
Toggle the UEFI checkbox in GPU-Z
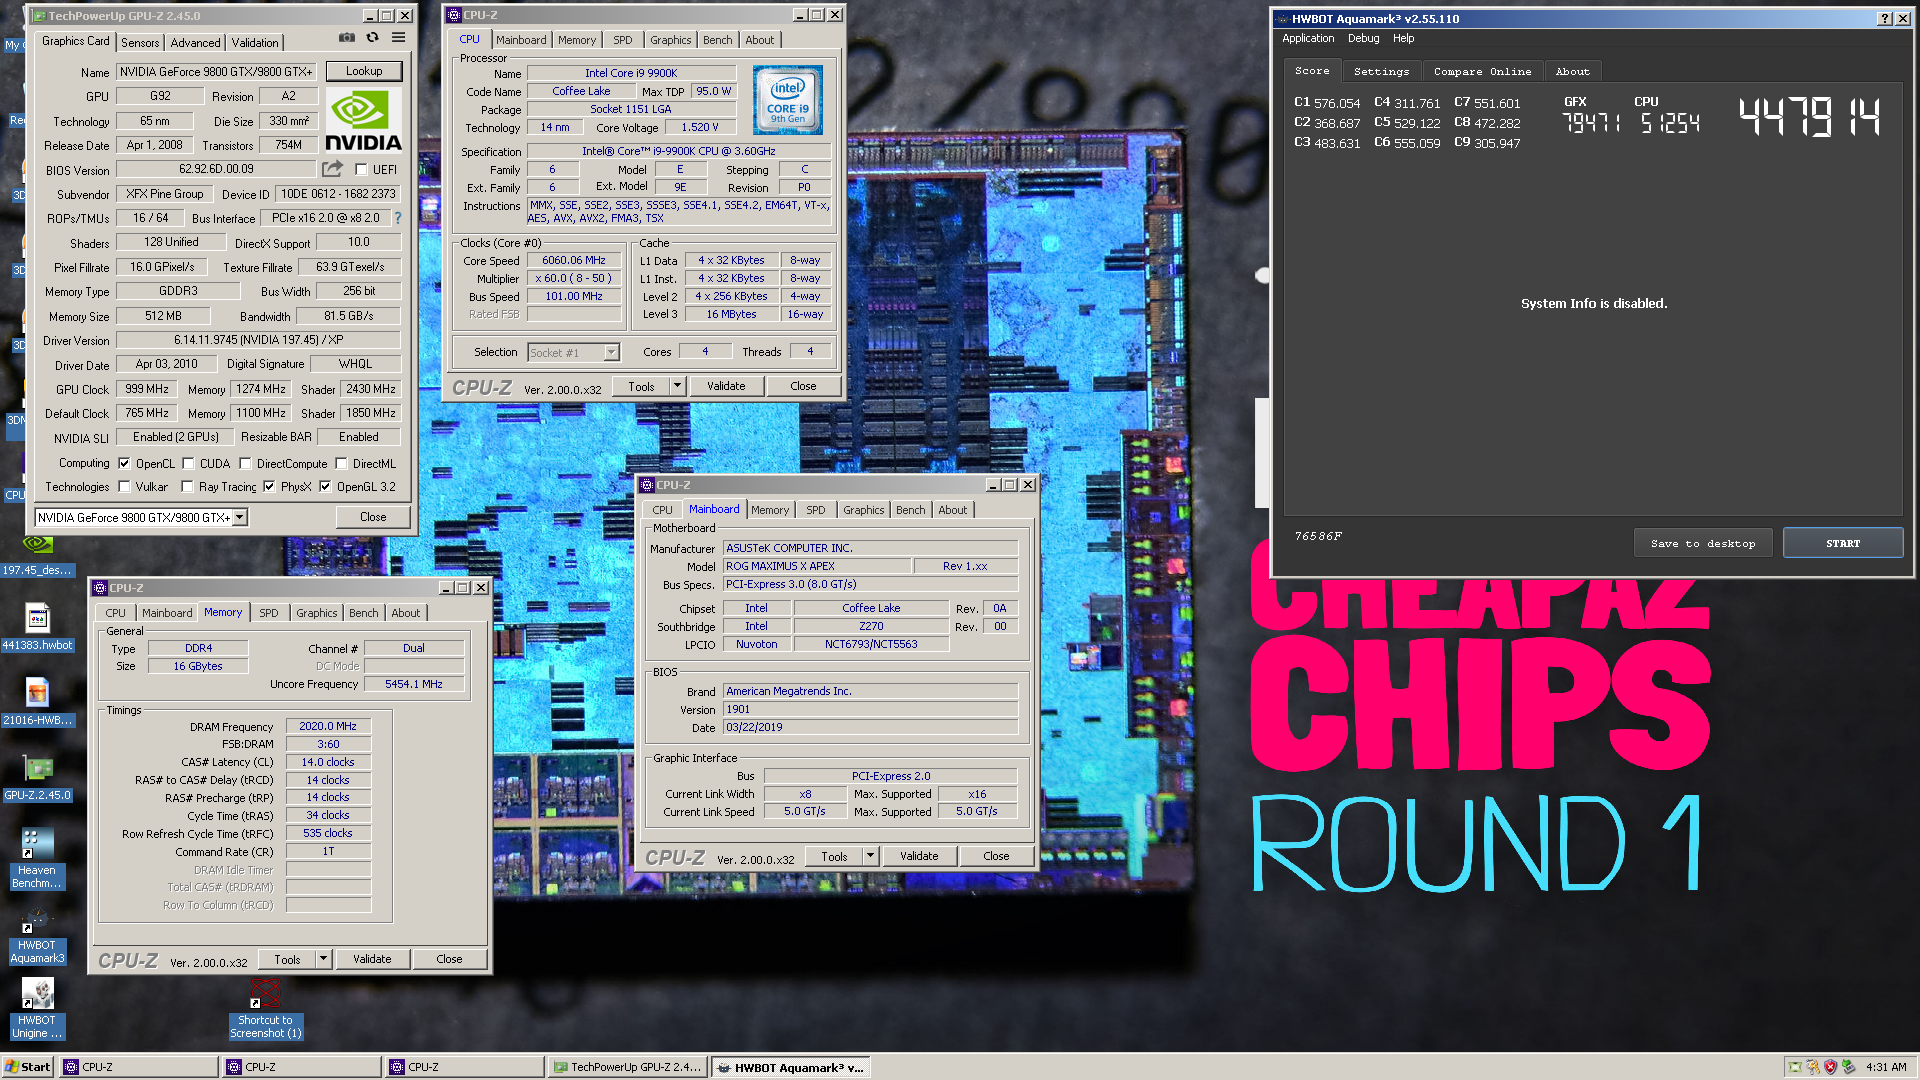pos(361,169)
